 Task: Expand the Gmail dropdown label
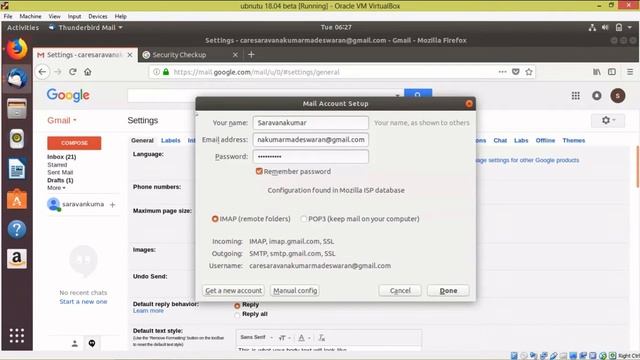tap(62, 120)
